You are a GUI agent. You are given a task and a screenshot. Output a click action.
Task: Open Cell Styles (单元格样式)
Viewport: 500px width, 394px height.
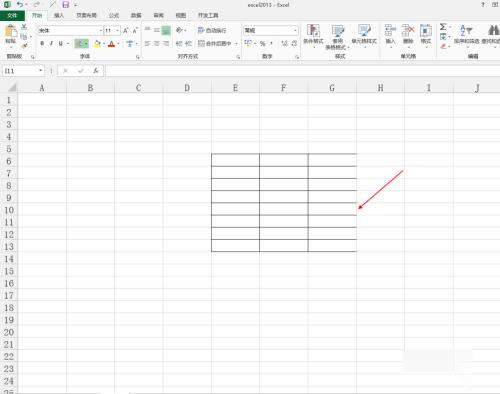364,35
